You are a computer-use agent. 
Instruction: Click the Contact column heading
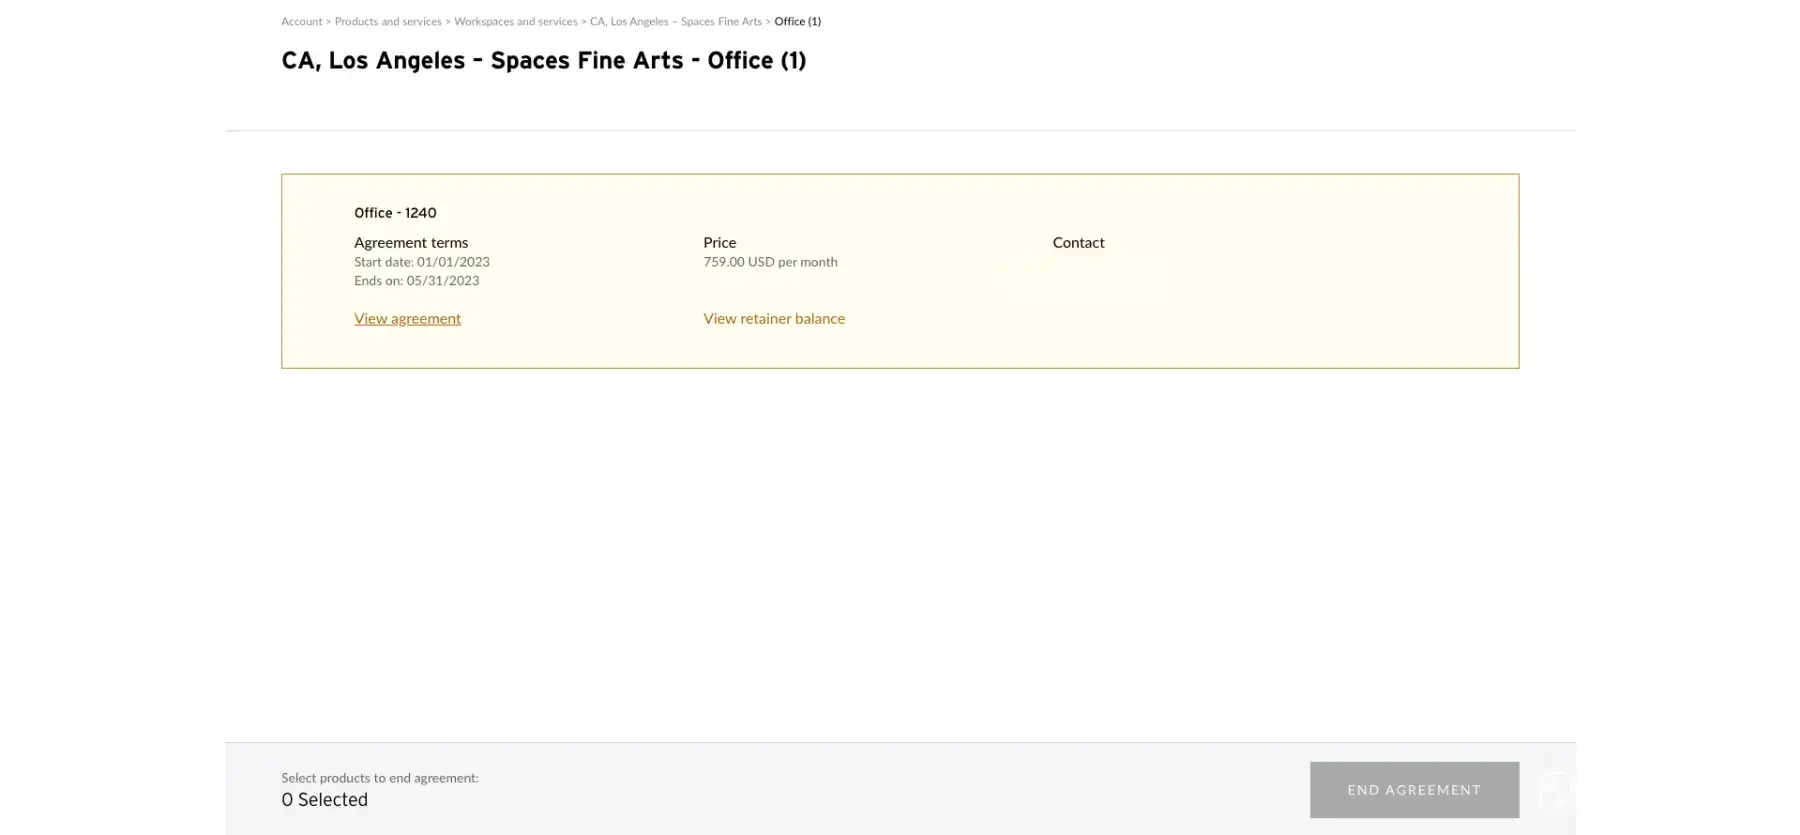1078,242
